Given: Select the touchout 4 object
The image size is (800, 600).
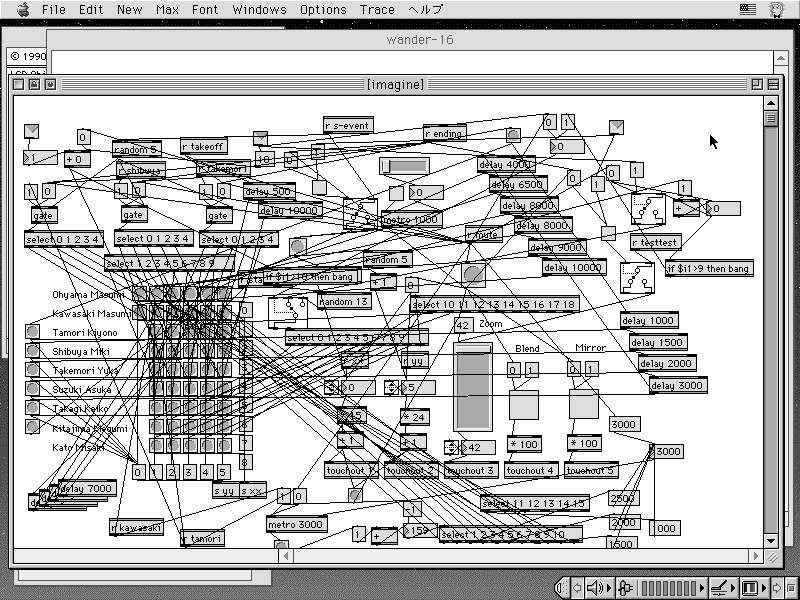Looking at the screenshot, I should pos(532,470).
